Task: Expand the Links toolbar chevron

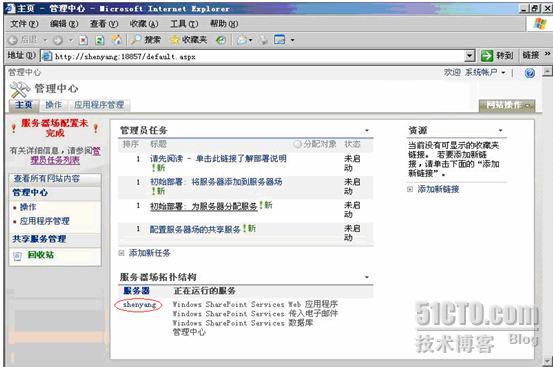Action: pos(547,54)
